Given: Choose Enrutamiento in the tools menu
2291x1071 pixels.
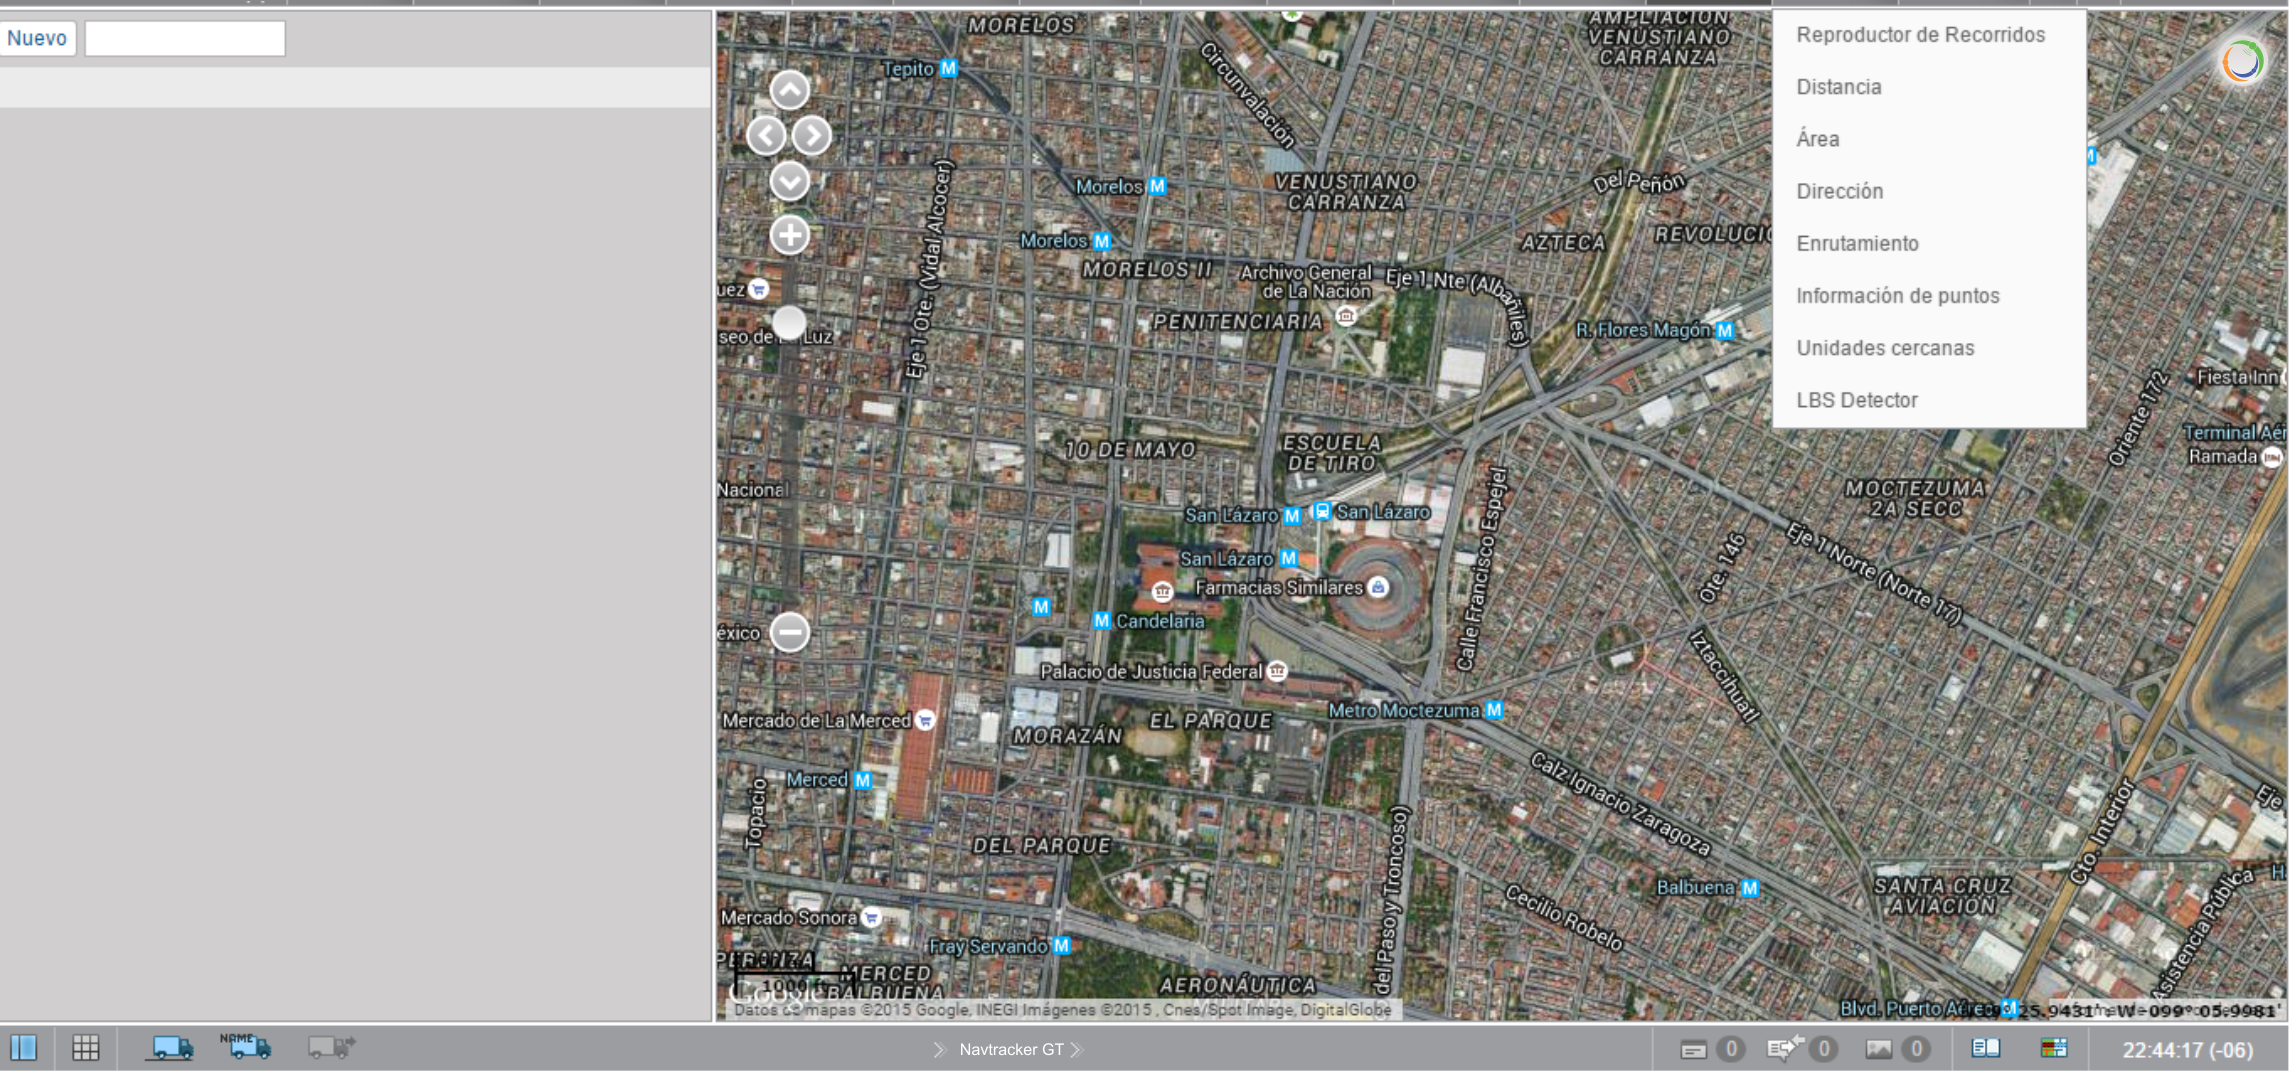Looking at the screenshot, I should [1857, 244].
